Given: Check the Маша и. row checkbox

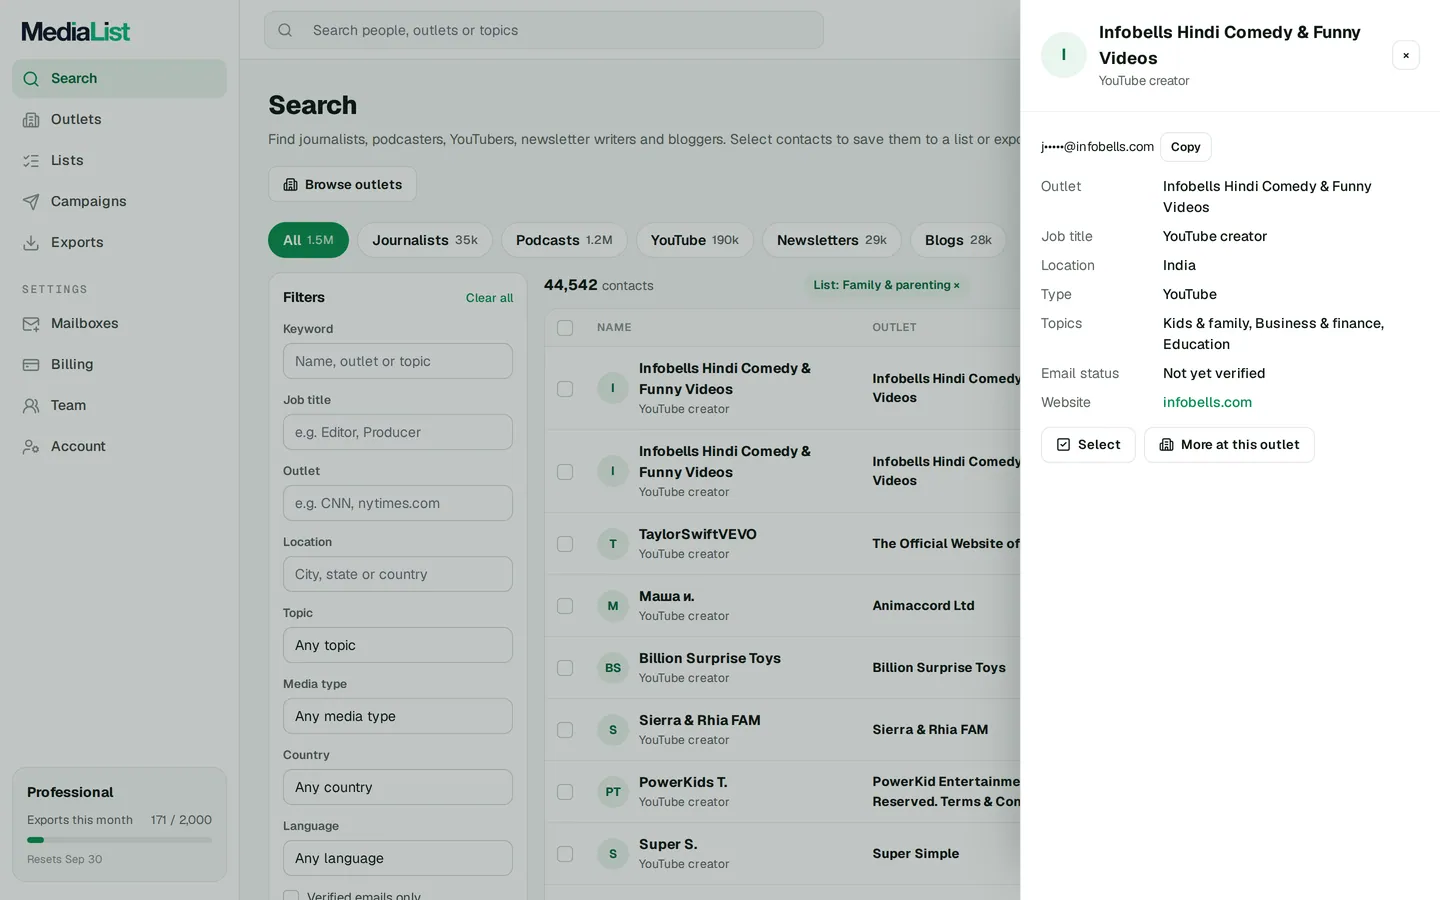Looking at the screenshot, I should 565,606.
